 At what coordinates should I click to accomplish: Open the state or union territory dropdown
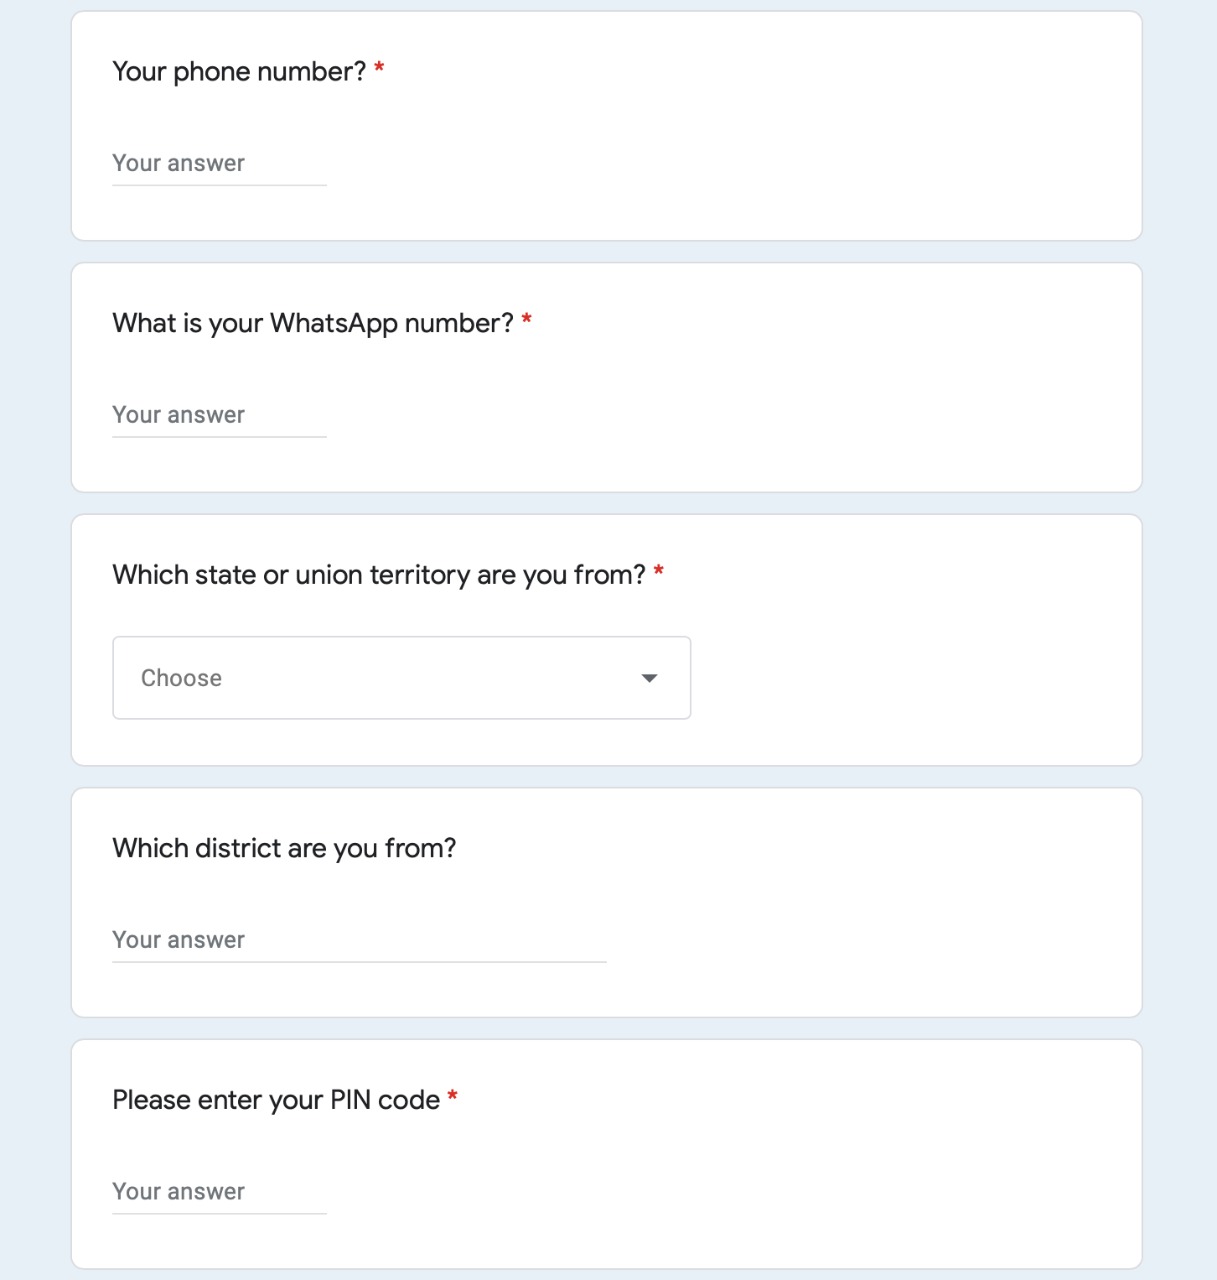coord(401,678)
